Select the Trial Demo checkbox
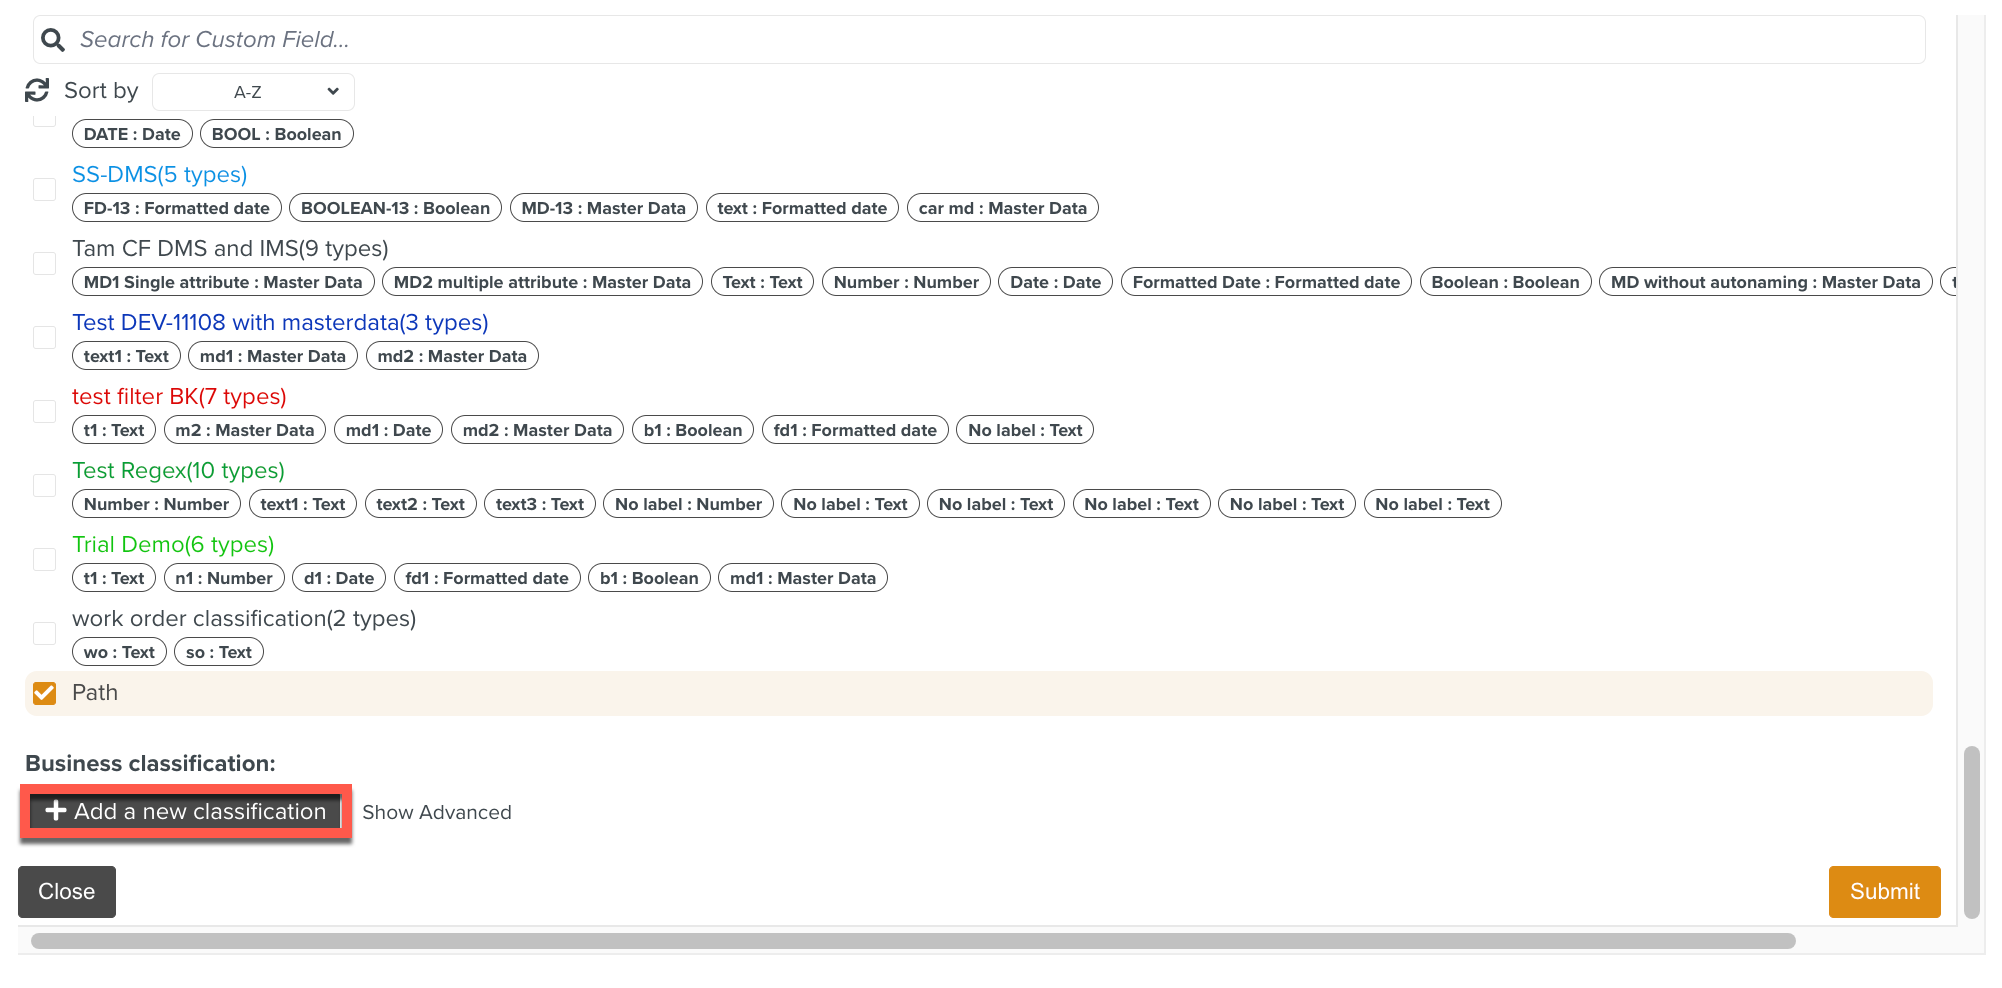 click(x=45, y=560)
